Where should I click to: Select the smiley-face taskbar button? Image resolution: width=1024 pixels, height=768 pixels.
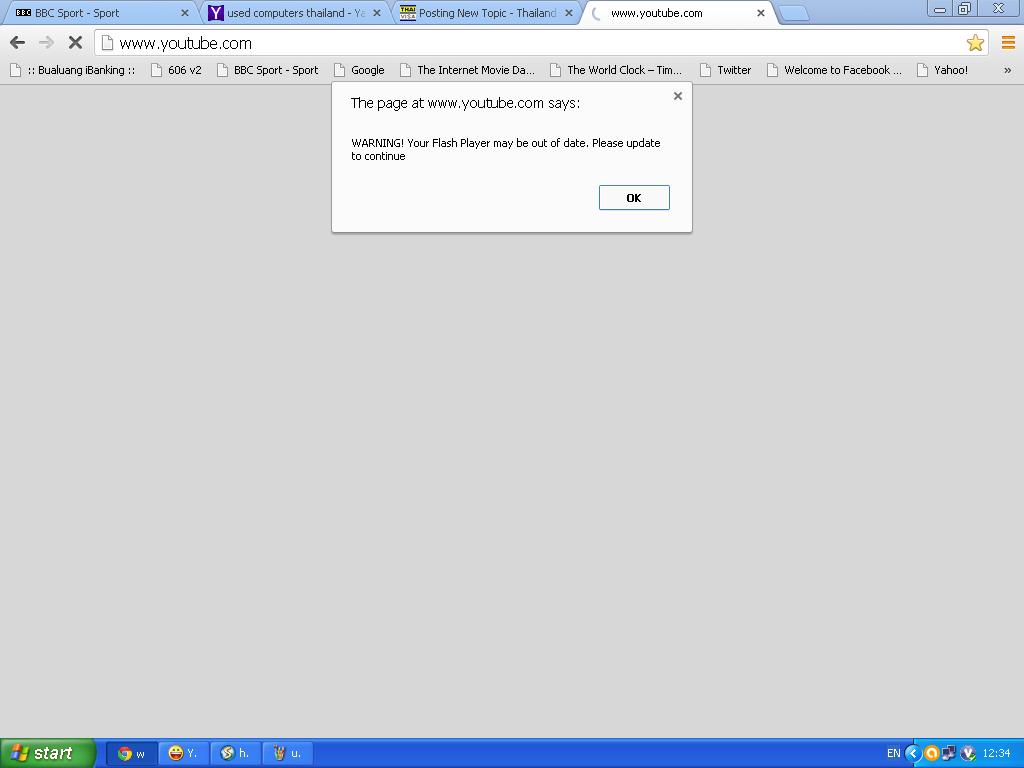183,753
